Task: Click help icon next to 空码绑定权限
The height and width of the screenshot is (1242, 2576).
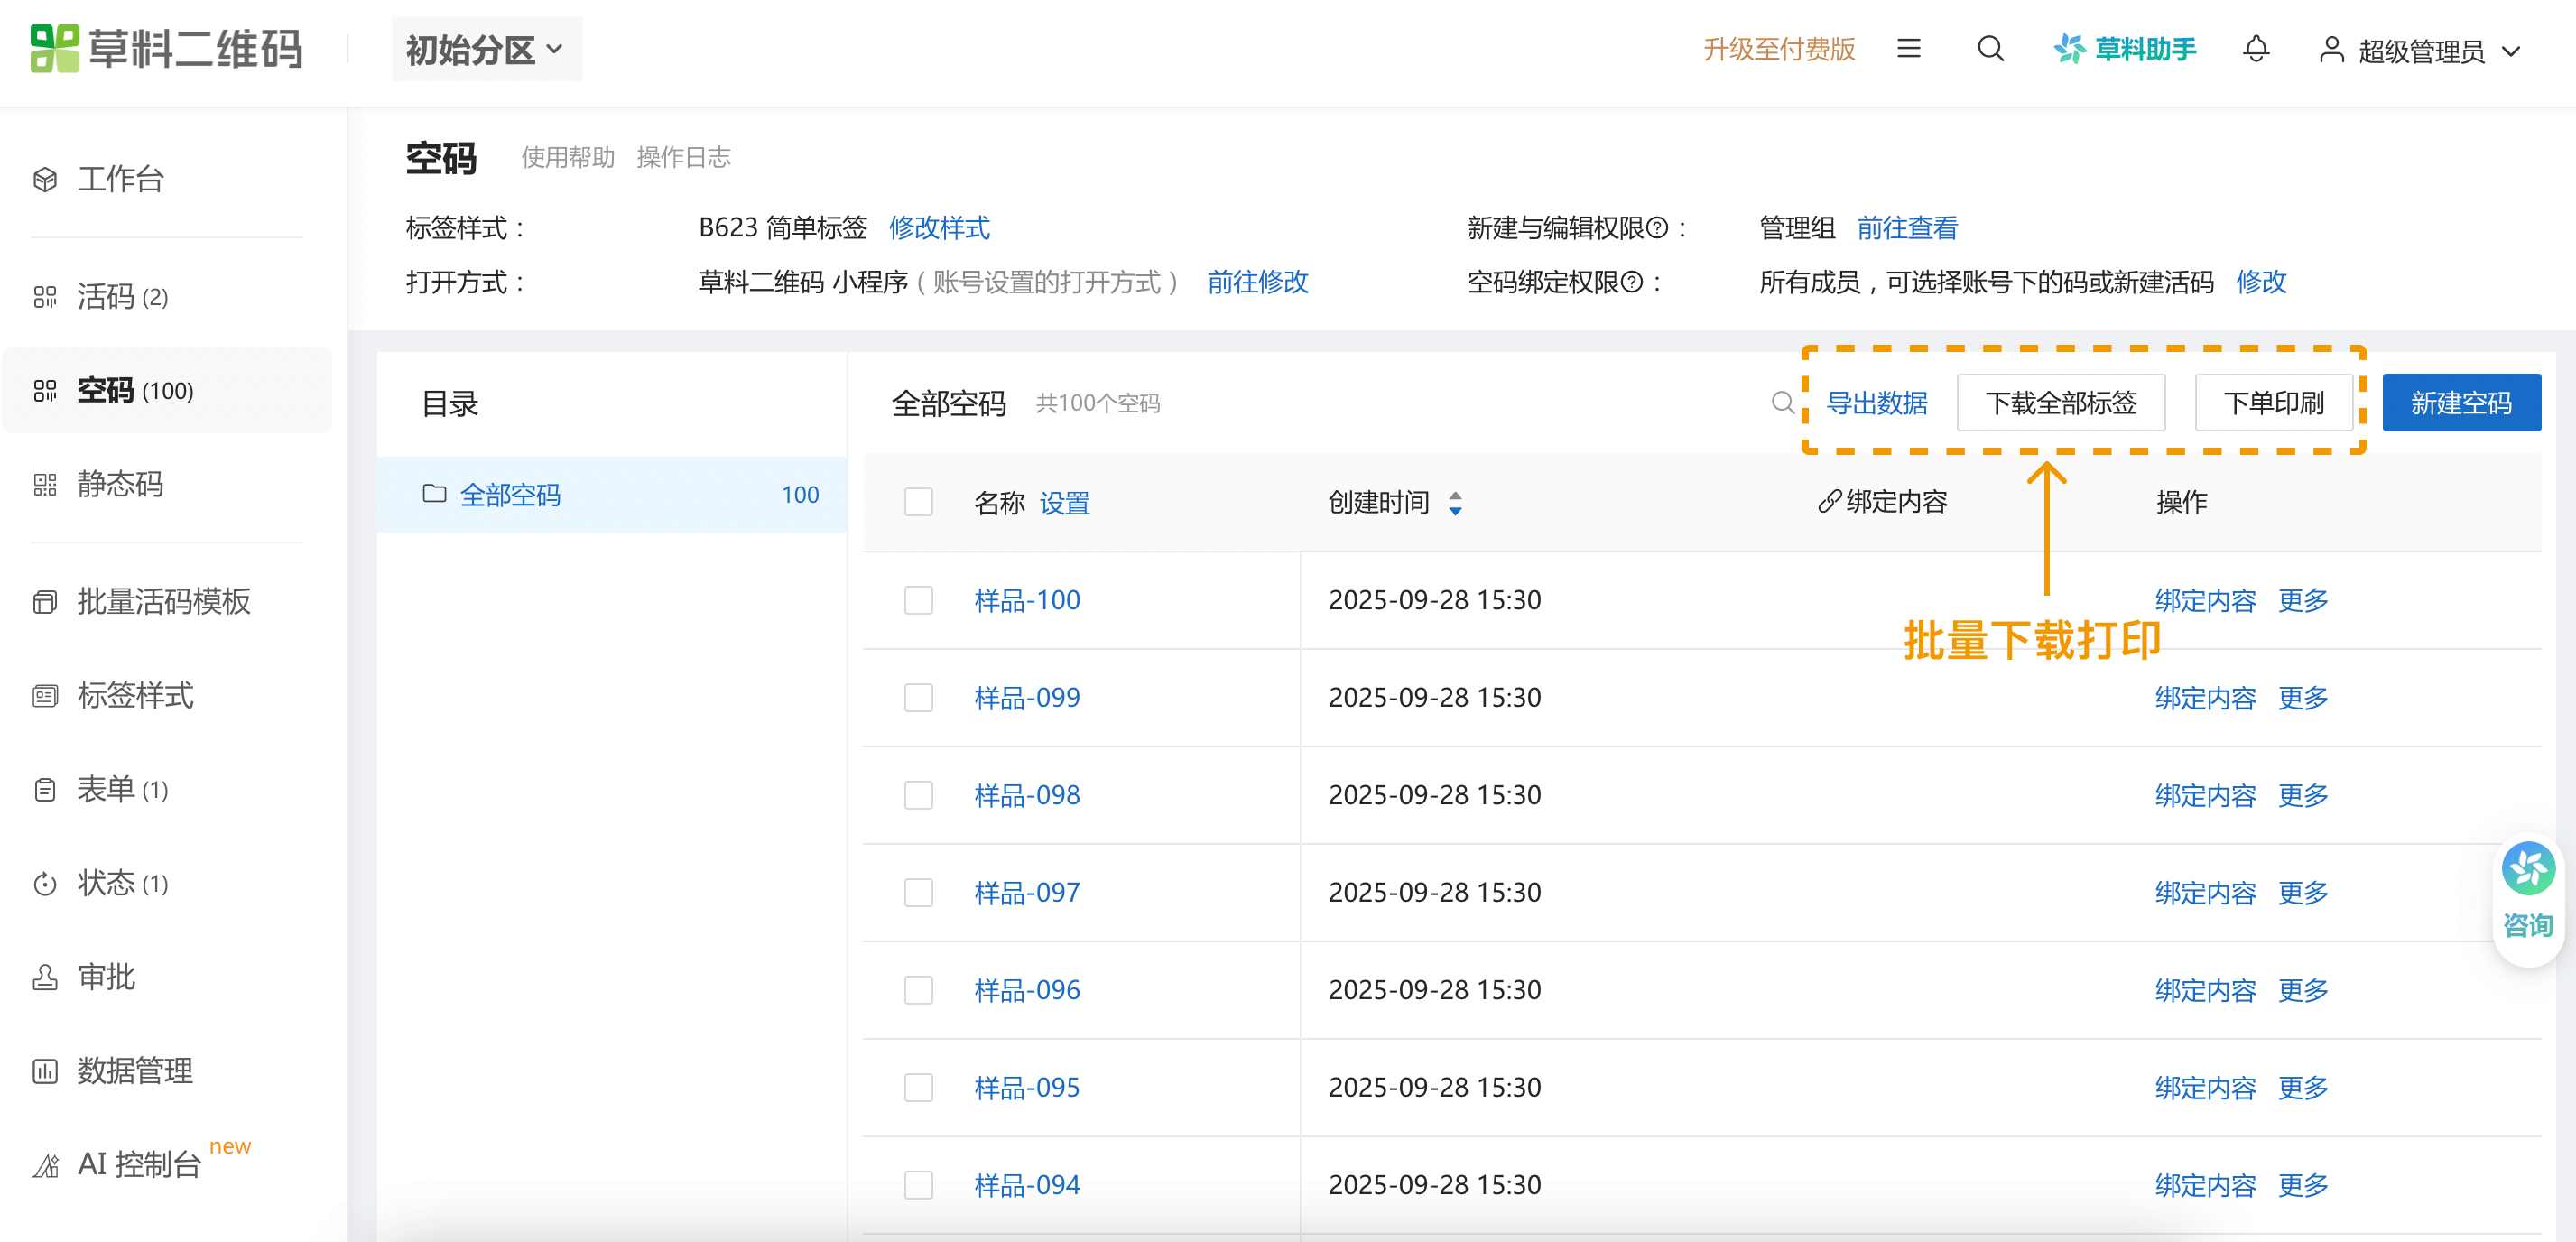Action: [1631, 282]
